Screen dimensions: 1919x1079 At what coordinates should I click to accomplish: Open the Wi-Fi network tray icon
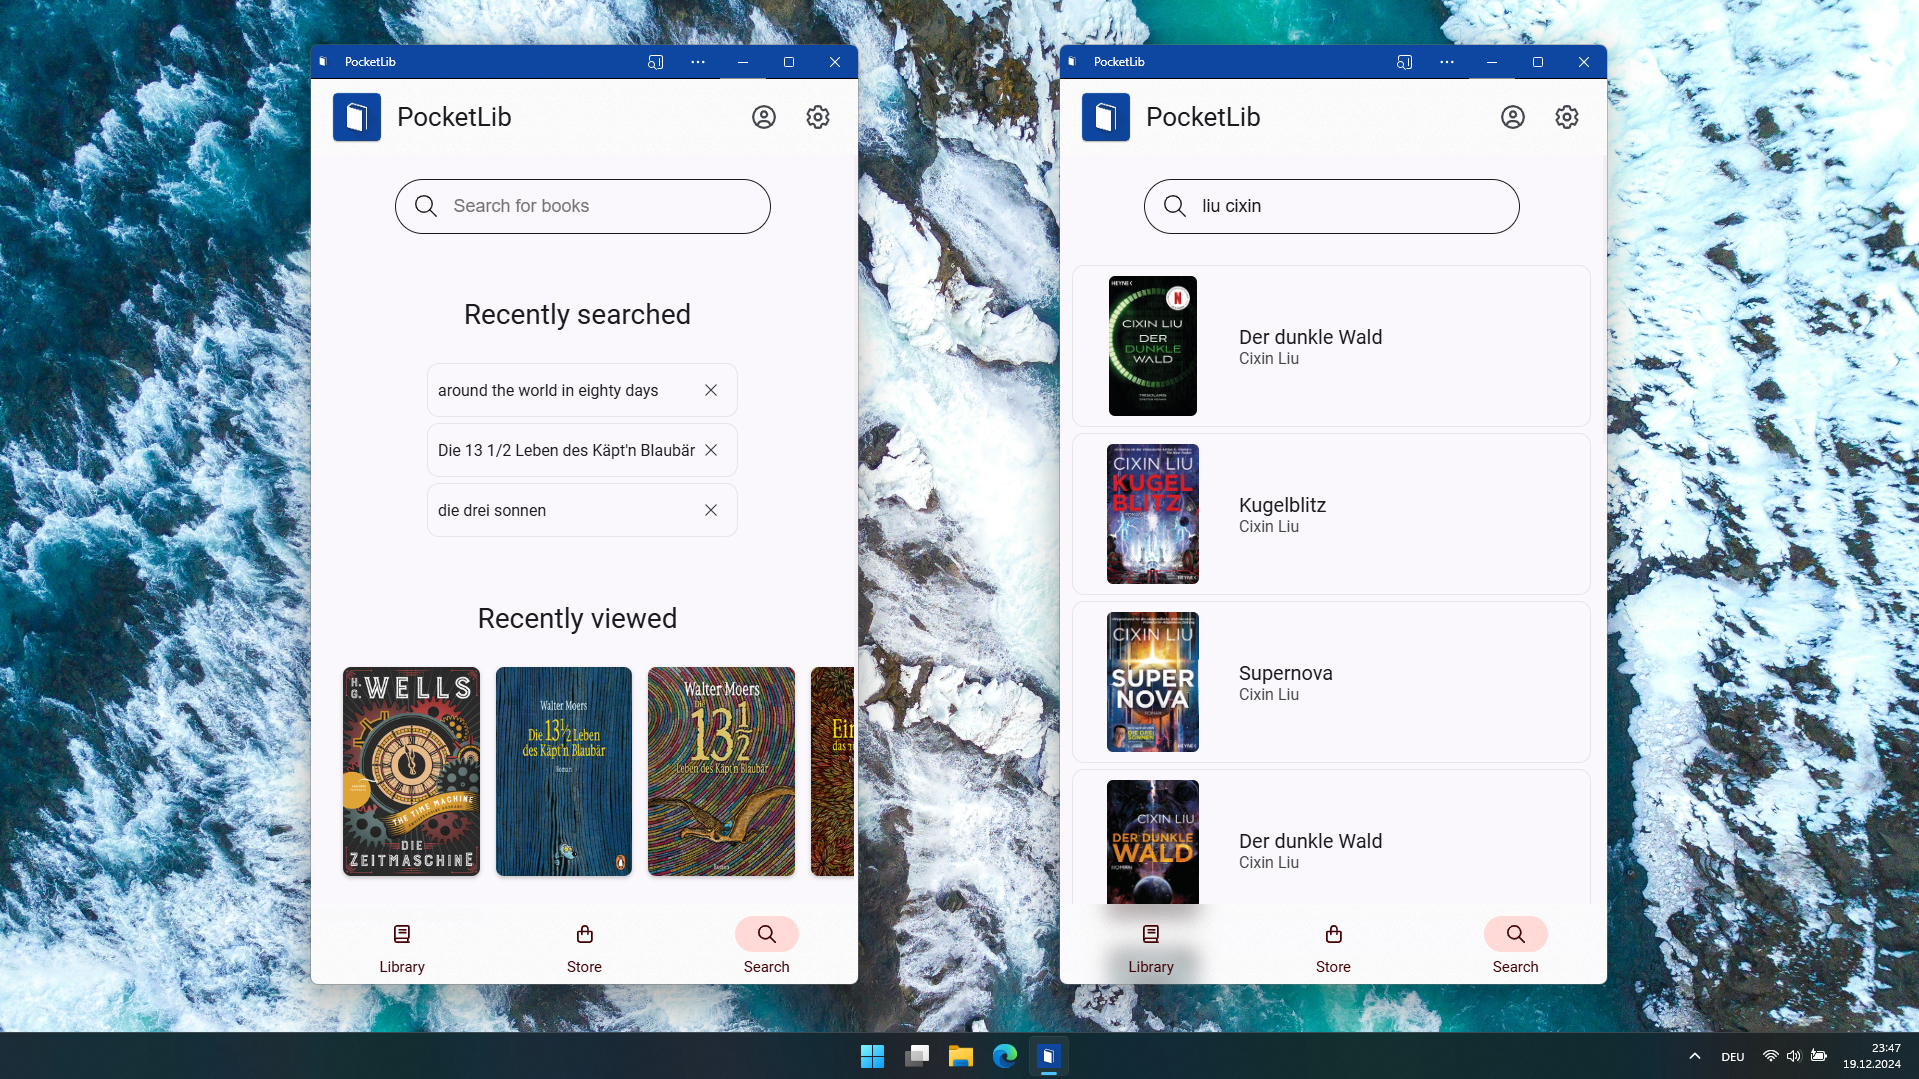(x=1771, y=1056)
